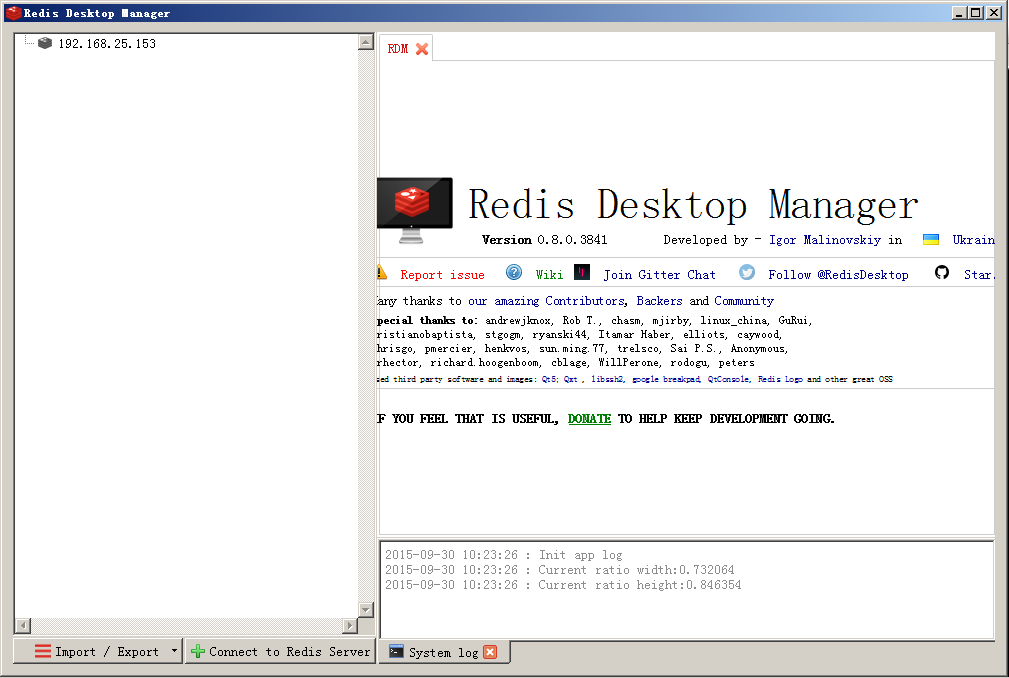Viewport: 1009px width, 678px height.
Task: Open the Ukraine link
Action: click(973, 240)
